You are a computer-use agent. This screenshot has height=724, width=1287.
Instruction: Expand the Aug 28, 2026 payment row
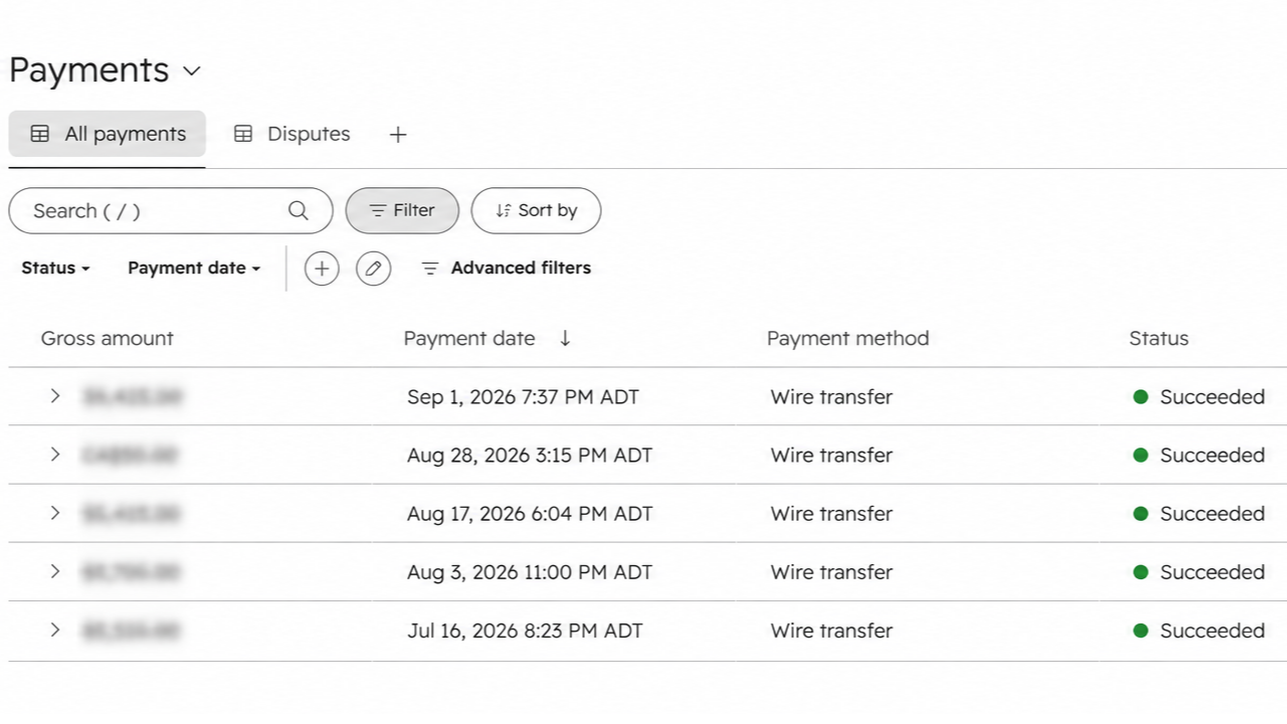point(55,454)
